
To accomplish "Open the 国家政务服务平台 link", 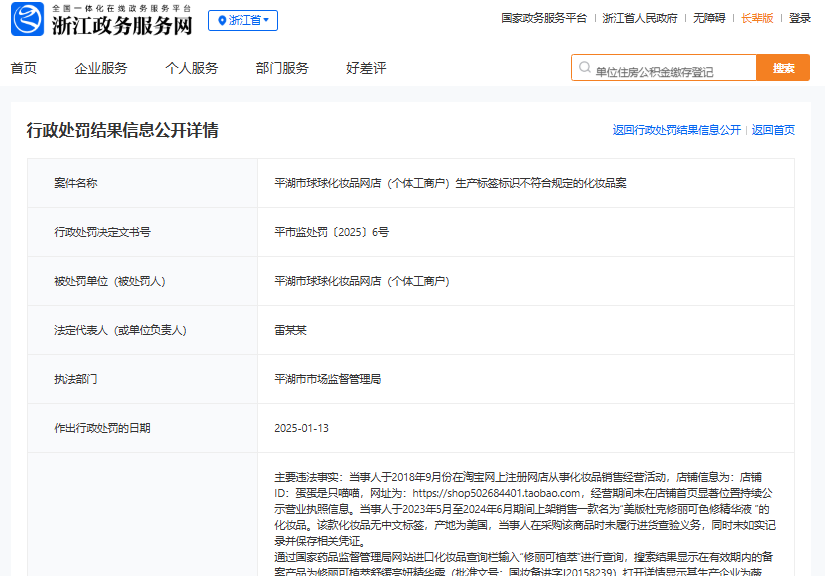I will point(544,18).
